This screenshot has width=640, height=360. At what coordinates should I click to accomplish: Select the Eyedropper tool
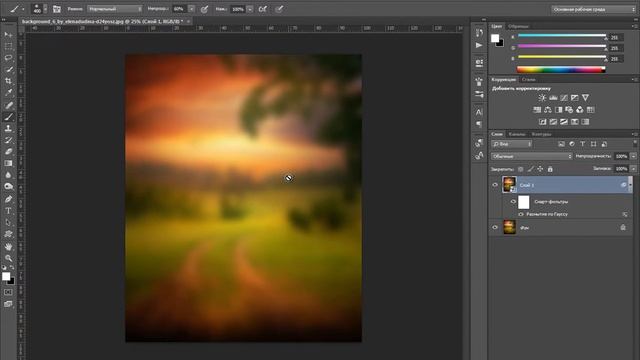point(8,93)
